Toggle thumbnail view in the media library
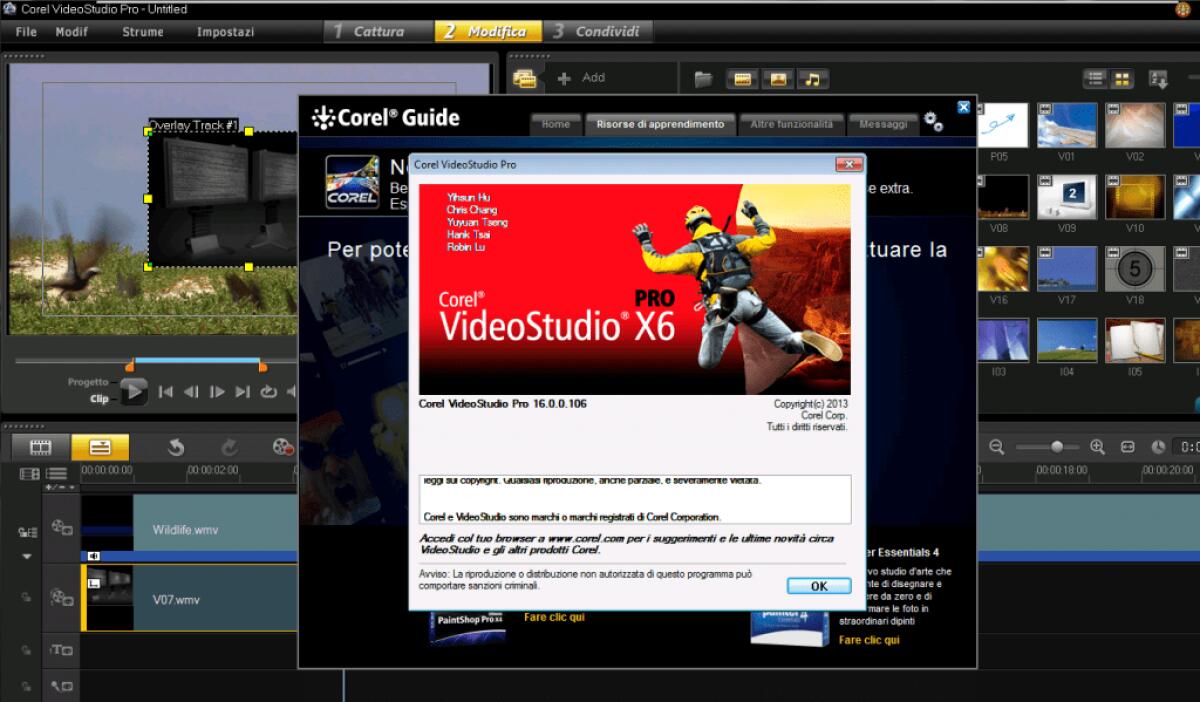Screen dimensions: 1200x702 click(1123, 77)
